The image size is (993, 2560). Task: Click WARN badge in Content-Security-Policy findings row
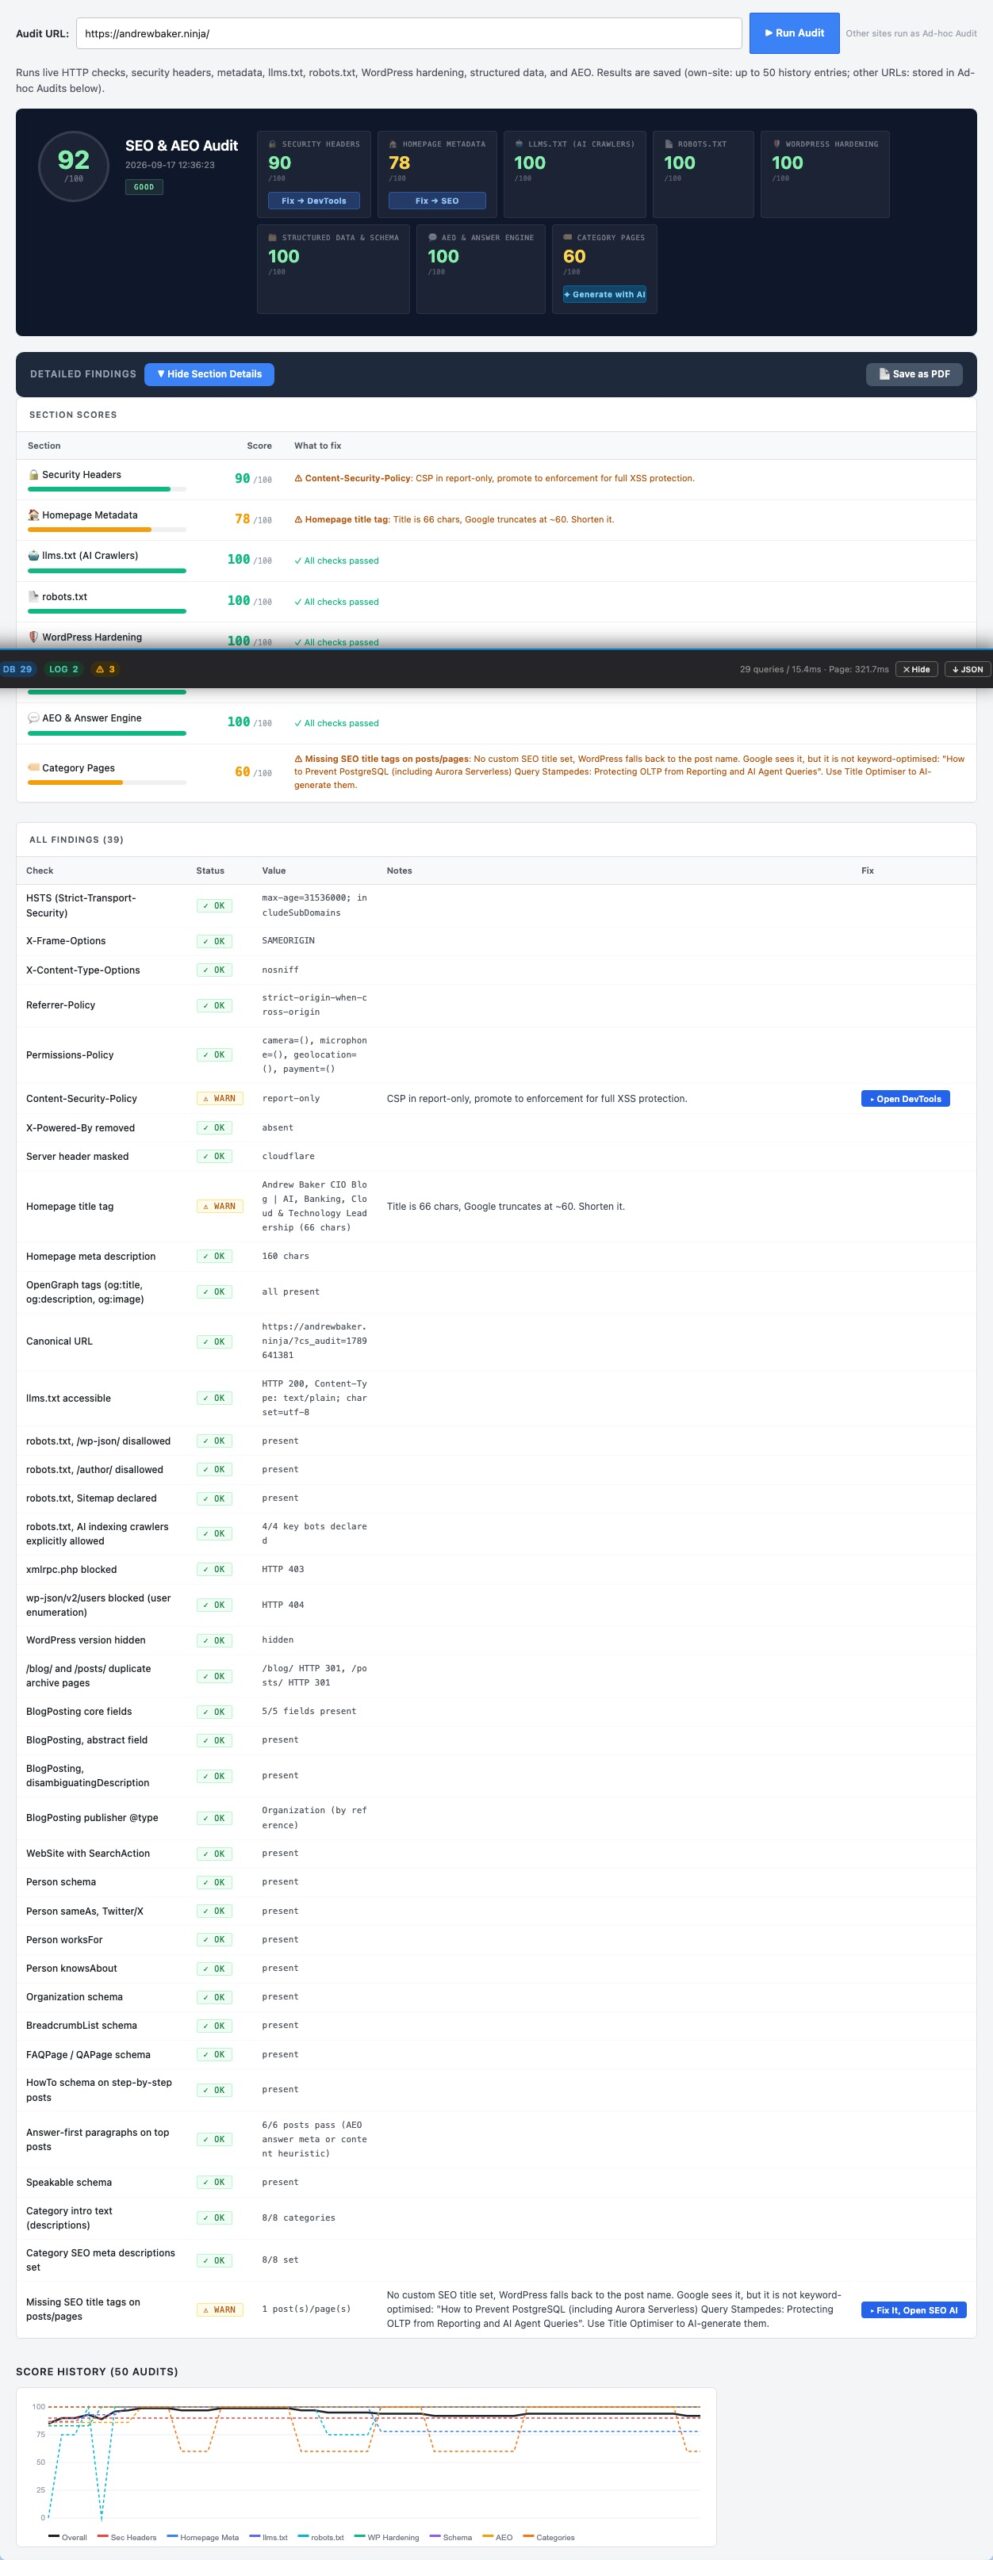coord(220,1098)
